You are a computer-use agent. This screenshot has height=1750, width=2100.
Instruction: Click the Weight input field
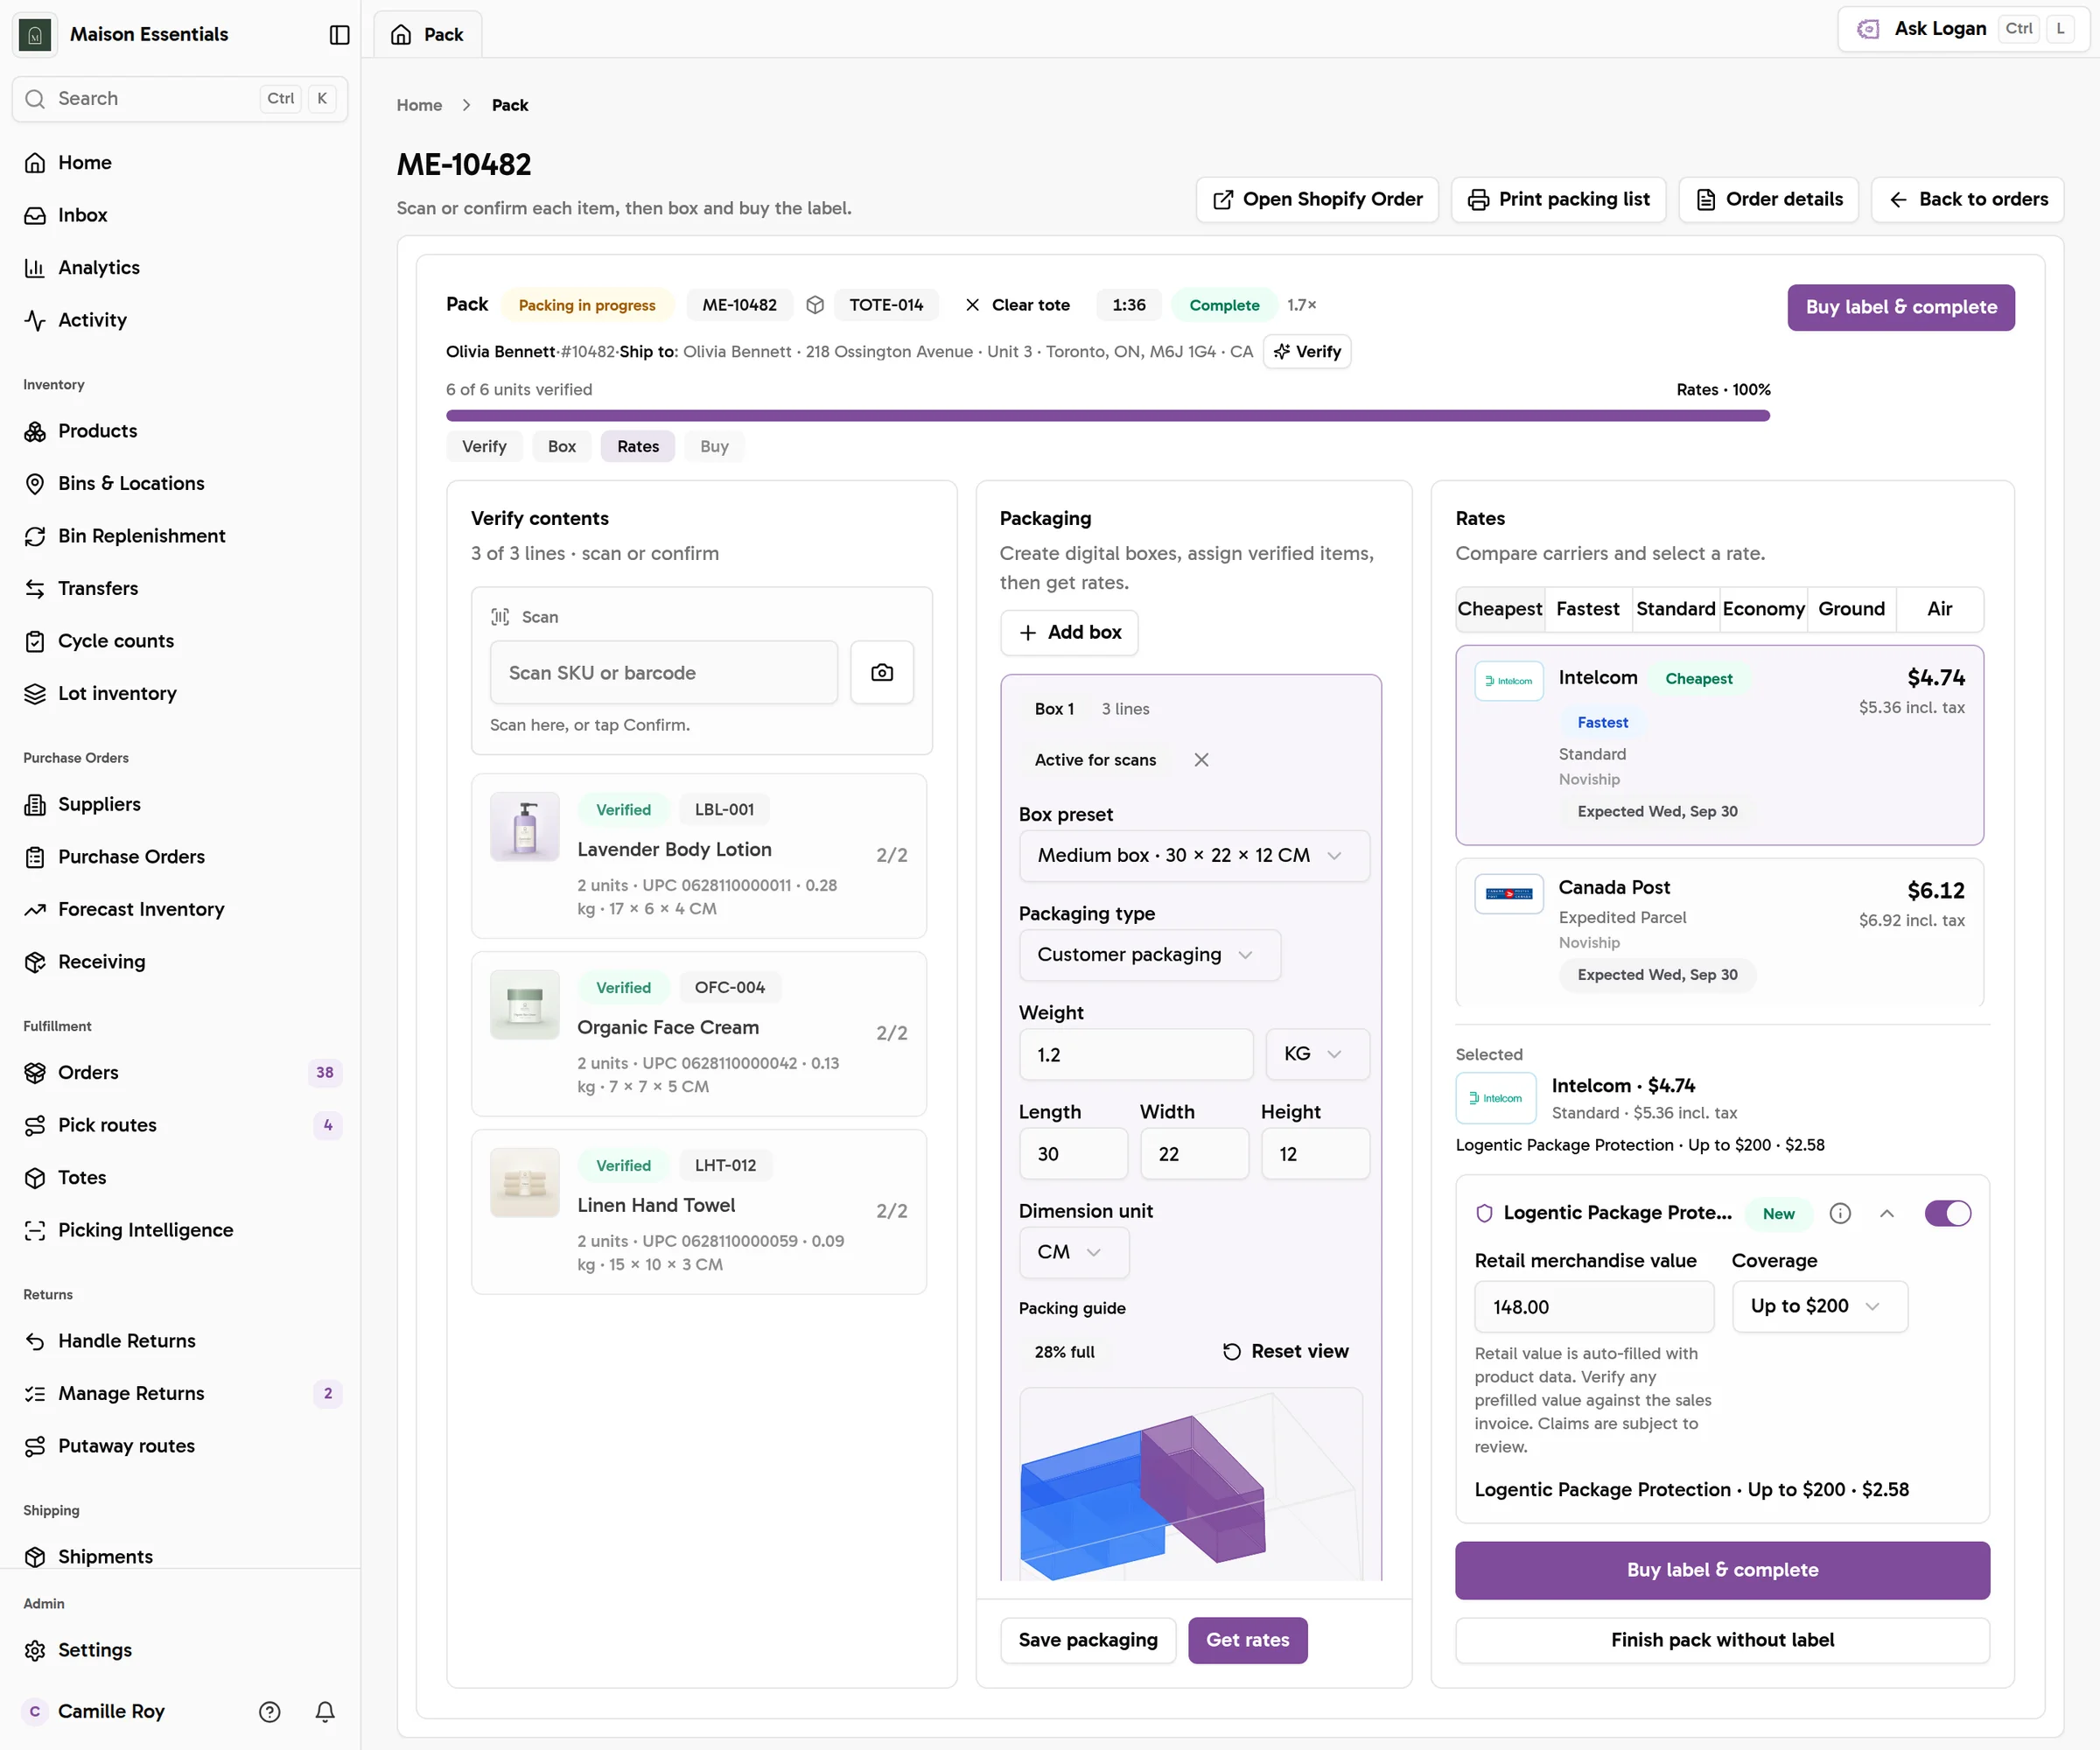point(1136,1054)
